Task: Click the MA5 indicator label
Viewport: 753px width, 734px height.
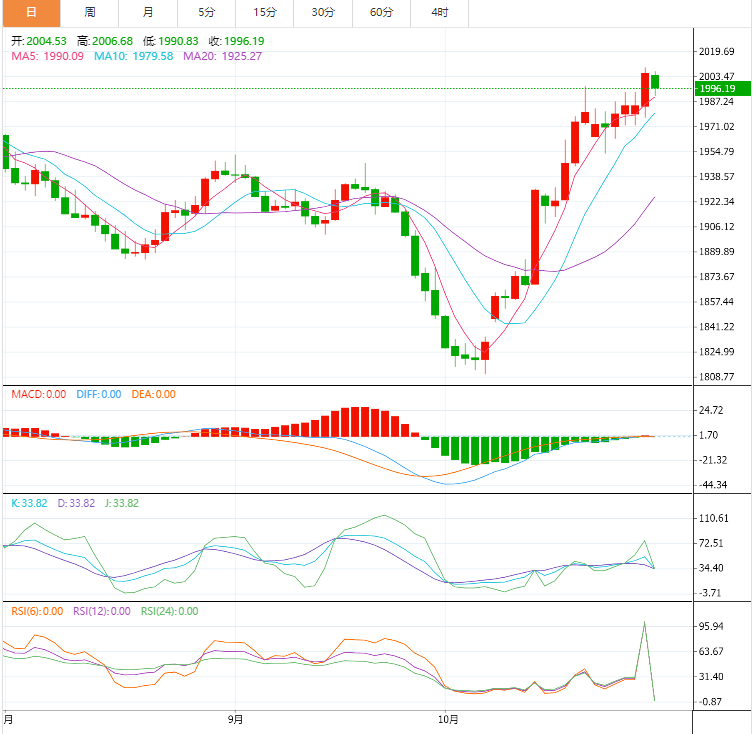Action: click(x=48, y=56)
